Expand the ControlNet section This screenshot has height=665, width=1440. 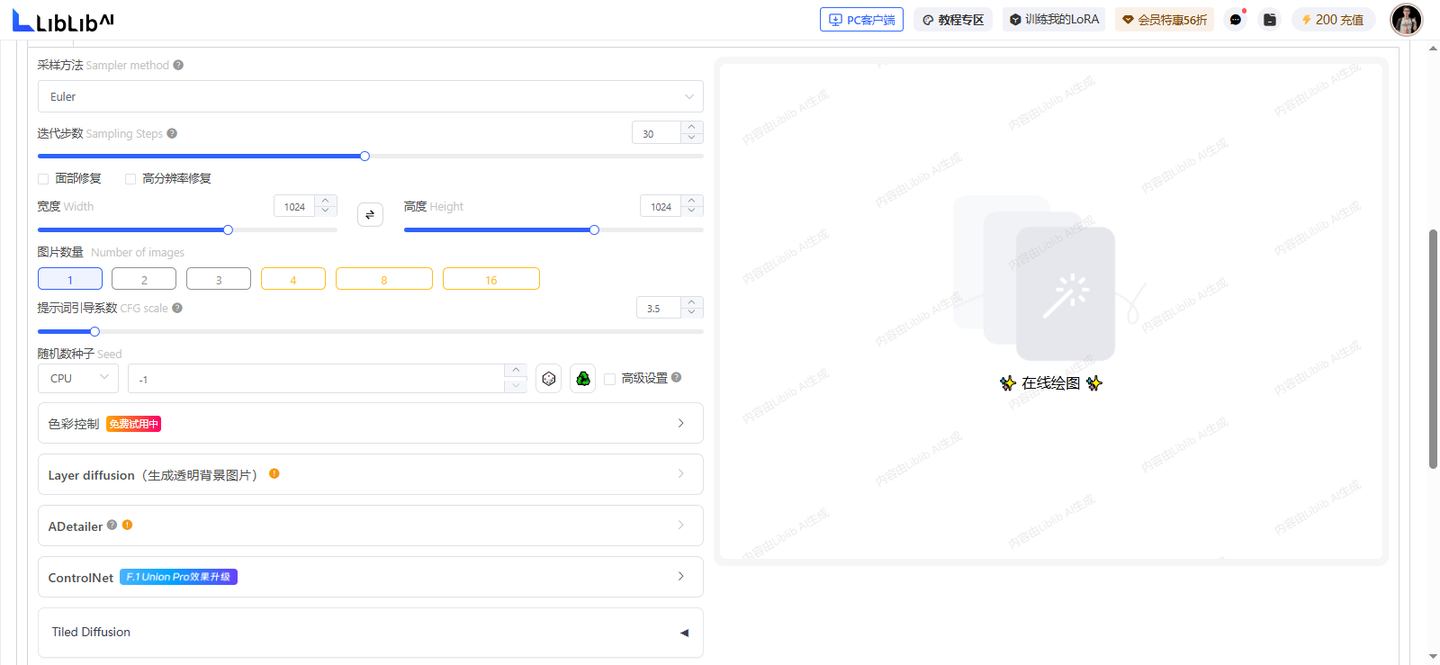(x=370, y=577)
